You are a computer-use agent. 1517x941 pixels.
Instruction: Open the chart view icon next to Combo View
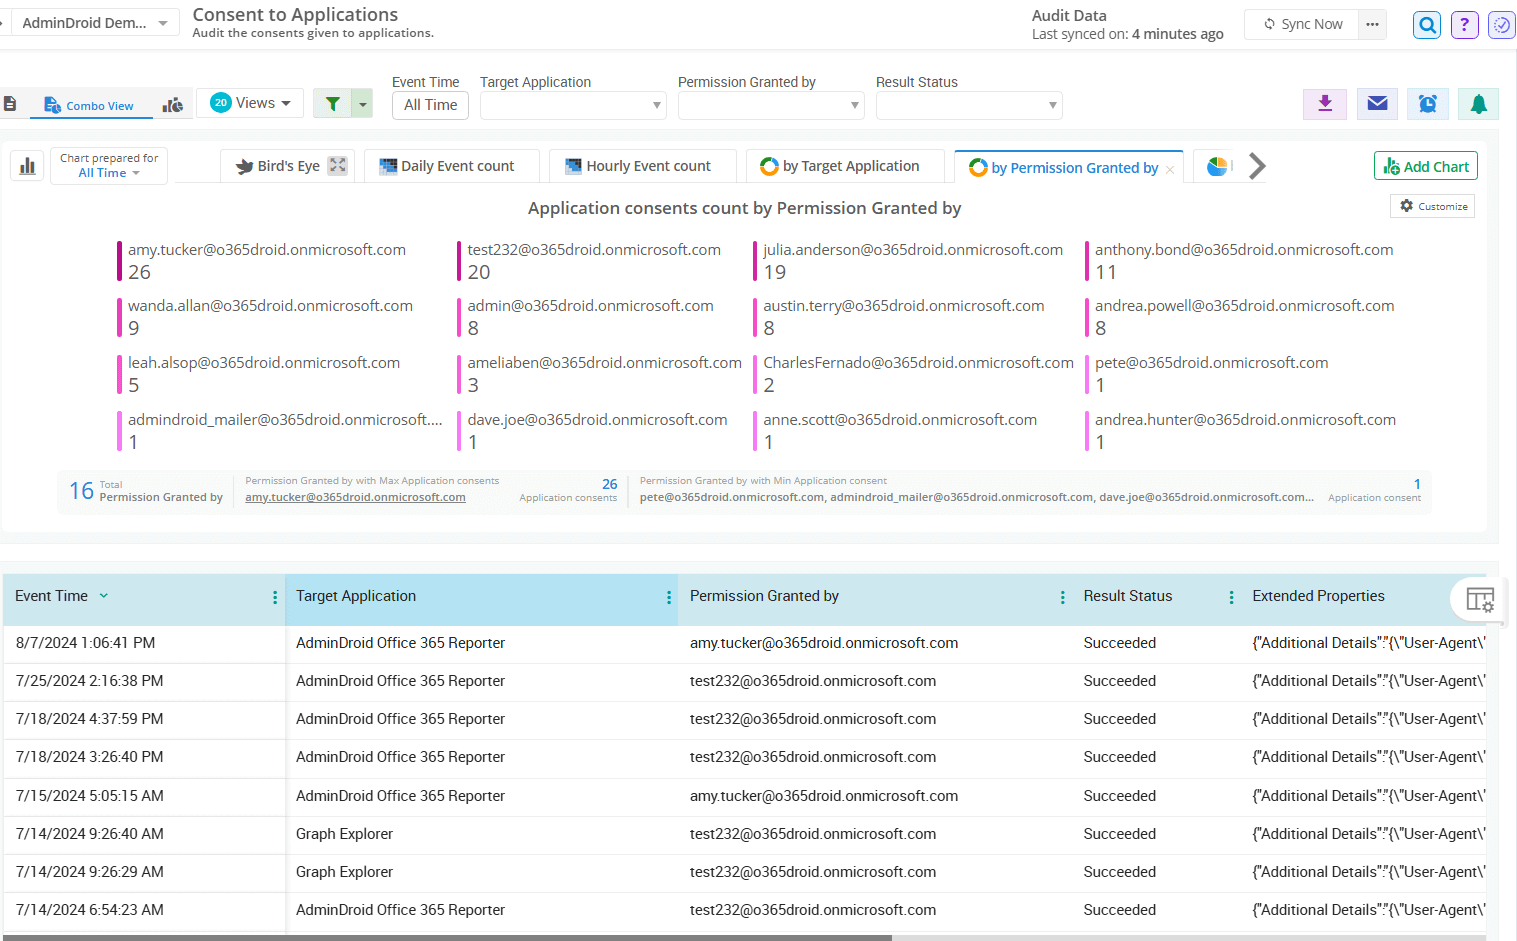173,103
